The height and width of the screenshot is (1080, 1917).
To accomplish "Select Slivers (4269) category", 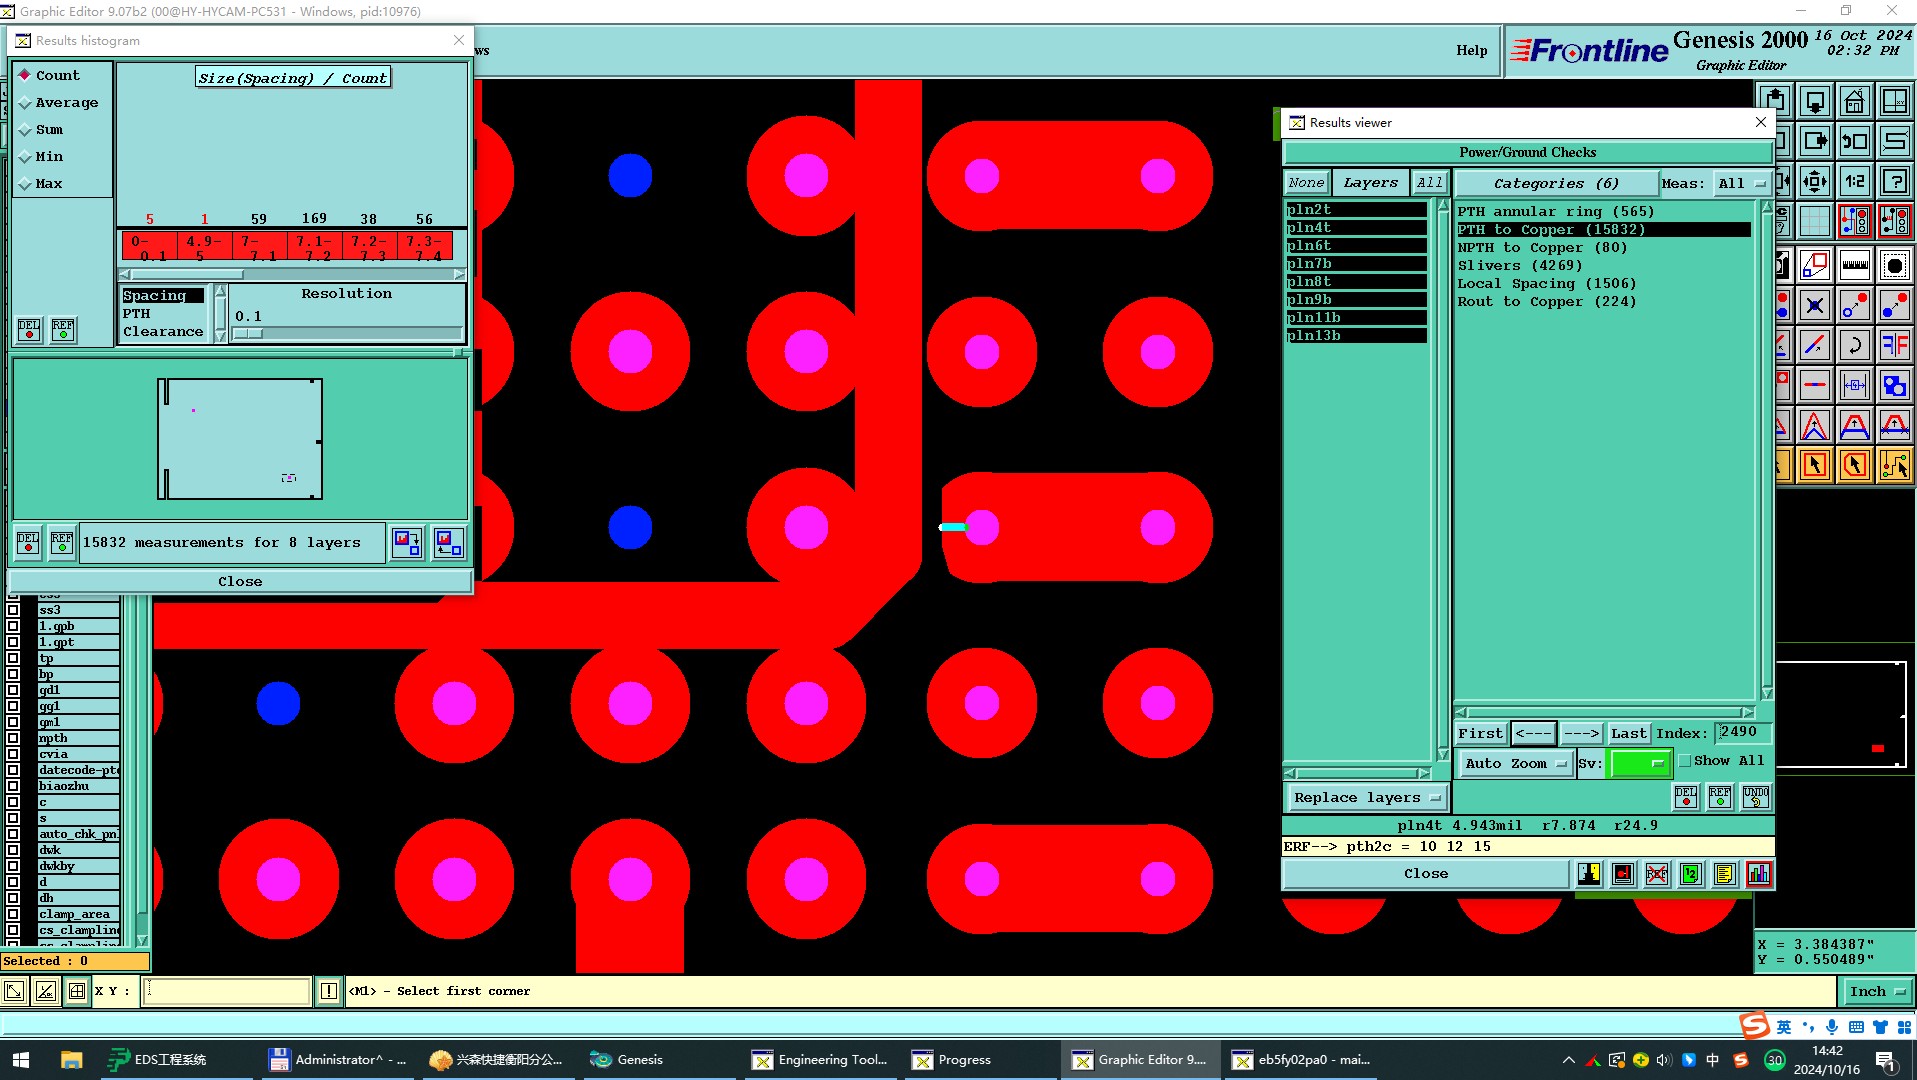I will click(1604, 265).
